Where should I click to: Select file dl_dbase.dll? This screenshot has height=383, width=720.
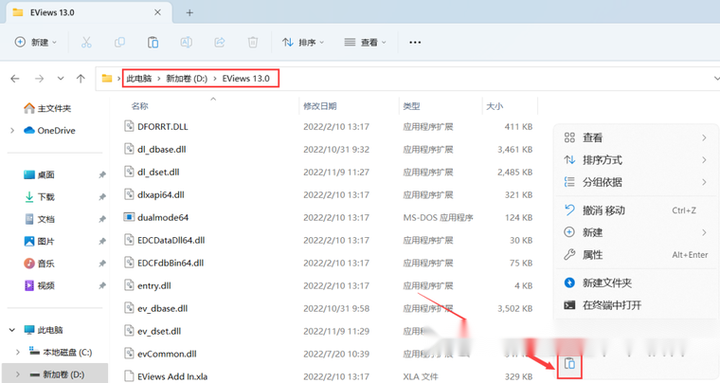(x=162, y=149)
